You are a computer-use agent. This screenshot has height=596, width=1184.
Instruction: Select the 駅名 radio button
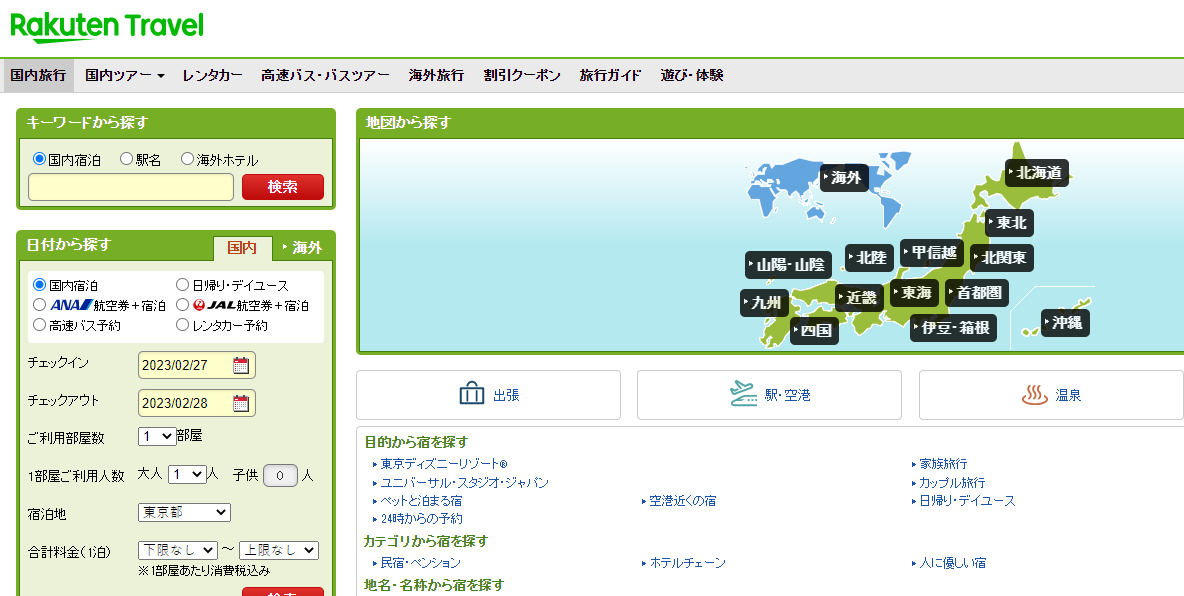coord(127,159)
